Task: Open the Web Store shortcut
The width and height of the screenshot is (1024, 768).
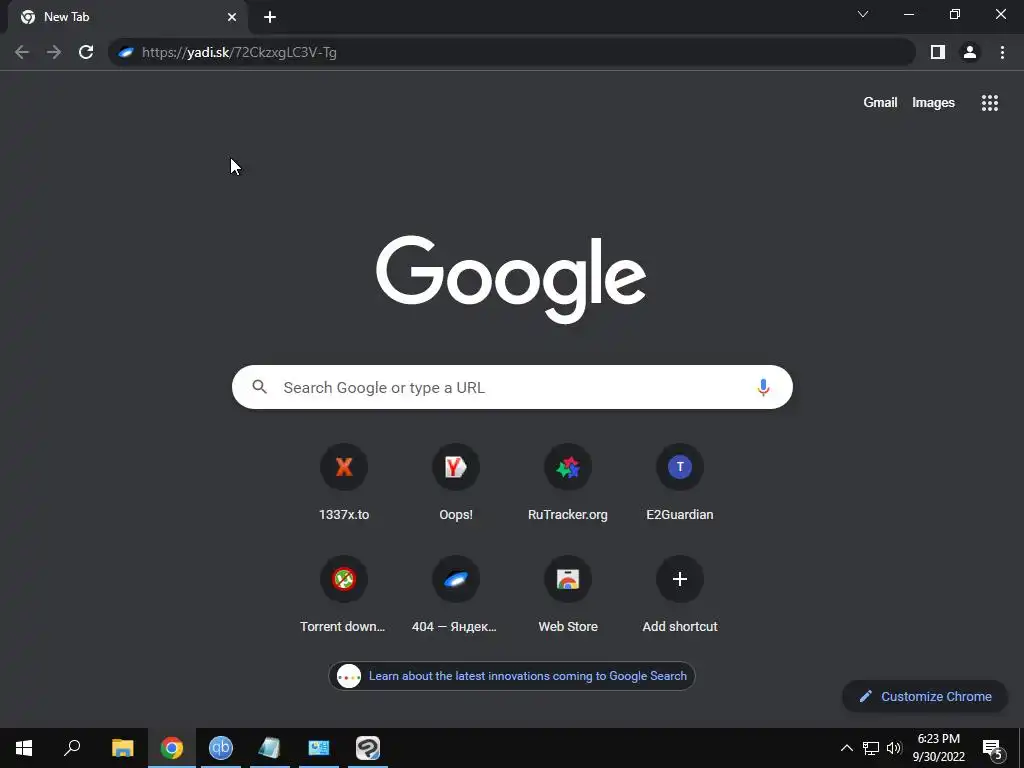Action: point(568,594)
